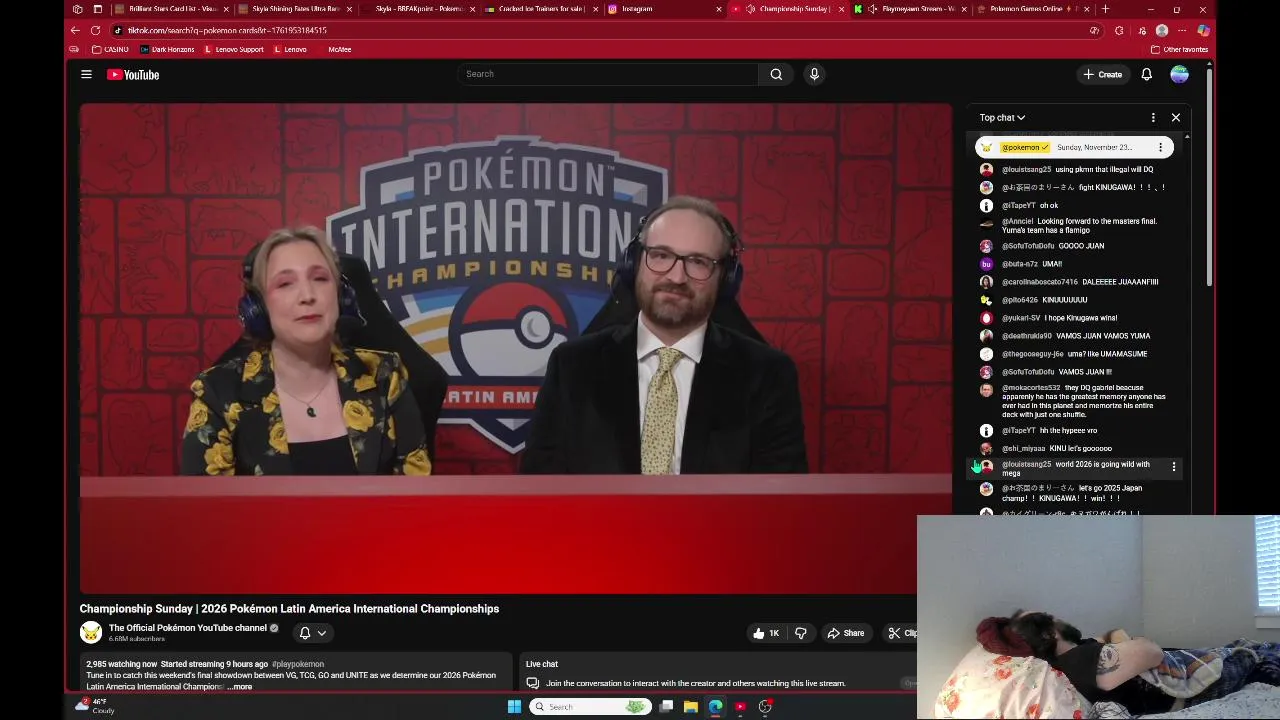Image resolution: width=1280 pixels, height=720 pixels.
Task: Click the @thegooseguy-j6e chat username
Action: [x=1033, y=354]
